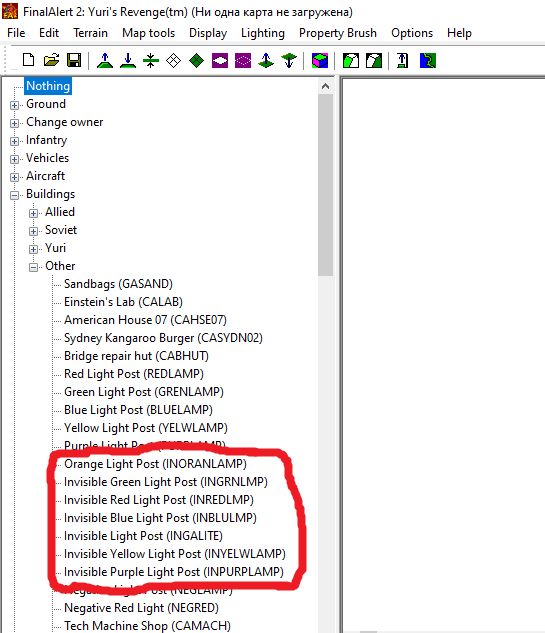This screenshot has height=633, width=545.
Task: Collapse the Buildings tree node
Action: pyautogui.click(x=15, y=195)
